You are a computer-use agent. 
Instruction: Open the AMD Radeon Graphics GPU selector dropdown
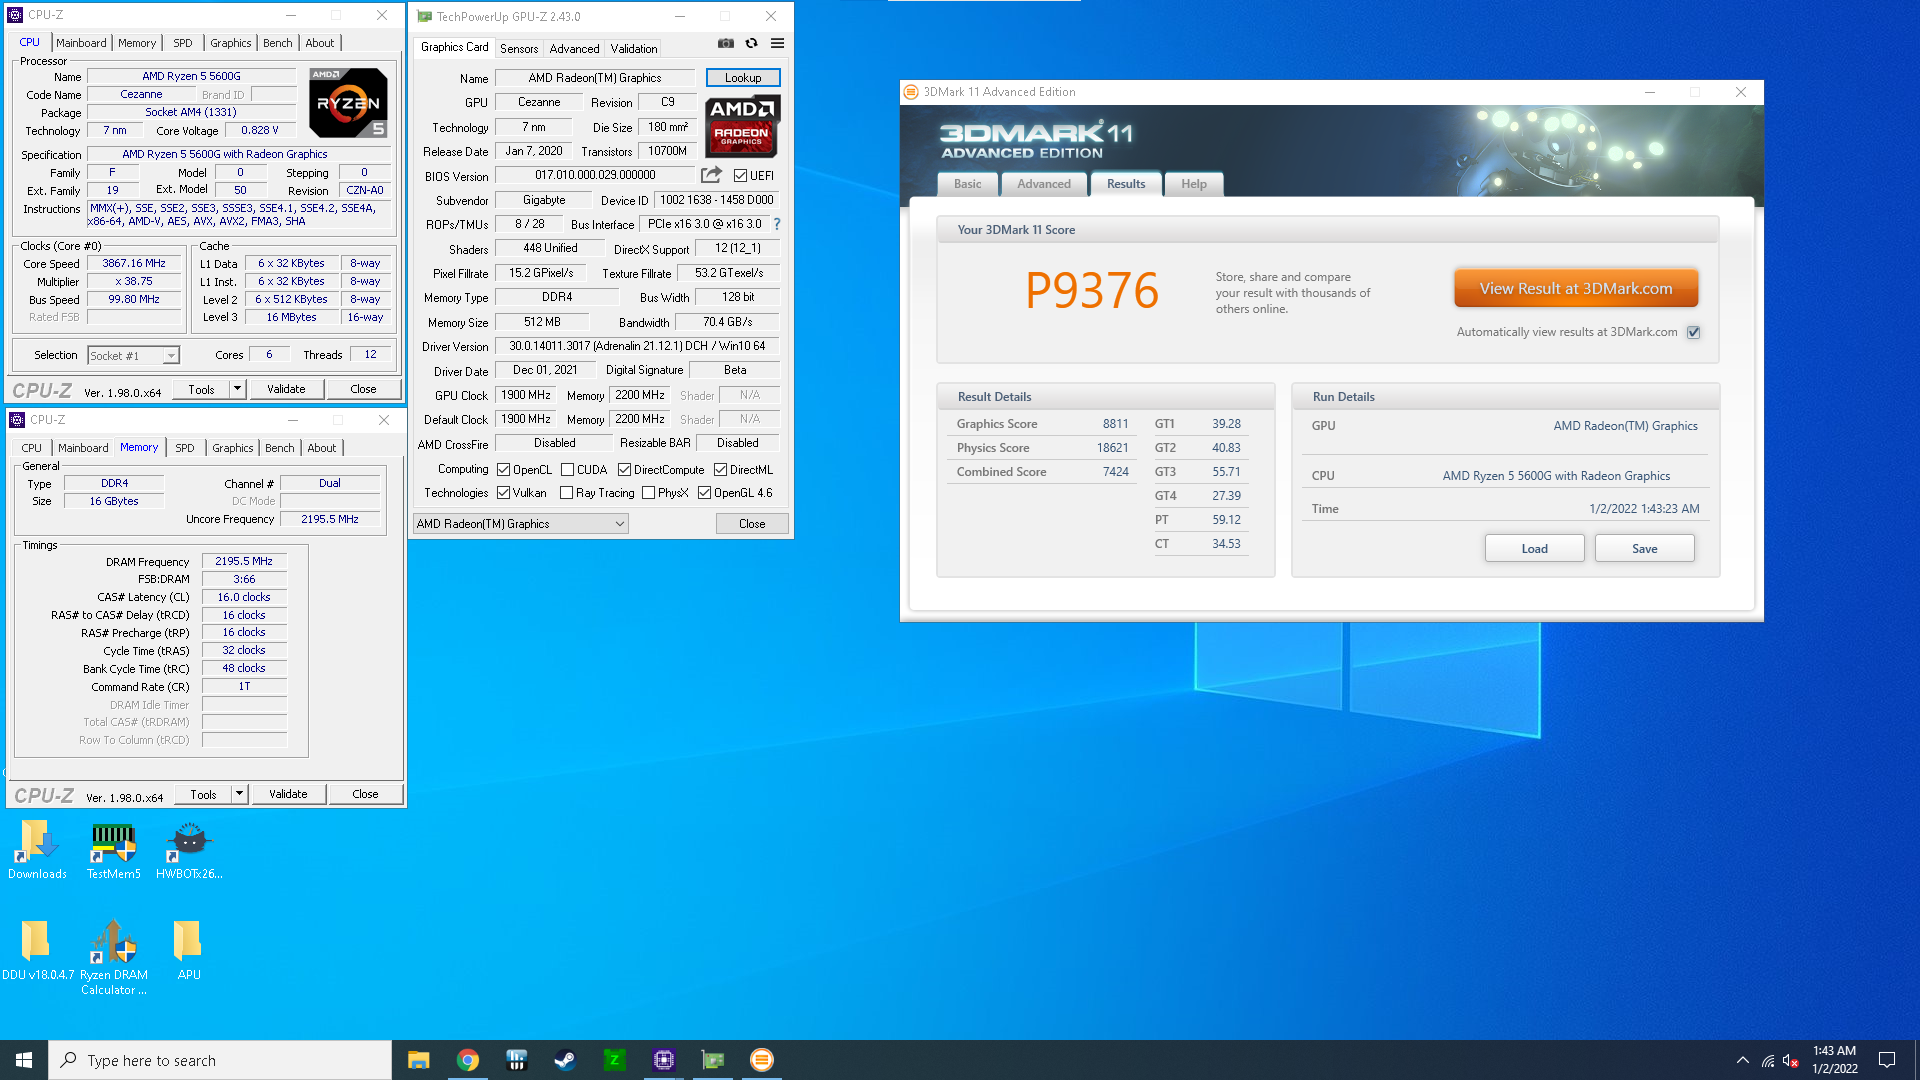pyautogui.click(x=520, y=524)
